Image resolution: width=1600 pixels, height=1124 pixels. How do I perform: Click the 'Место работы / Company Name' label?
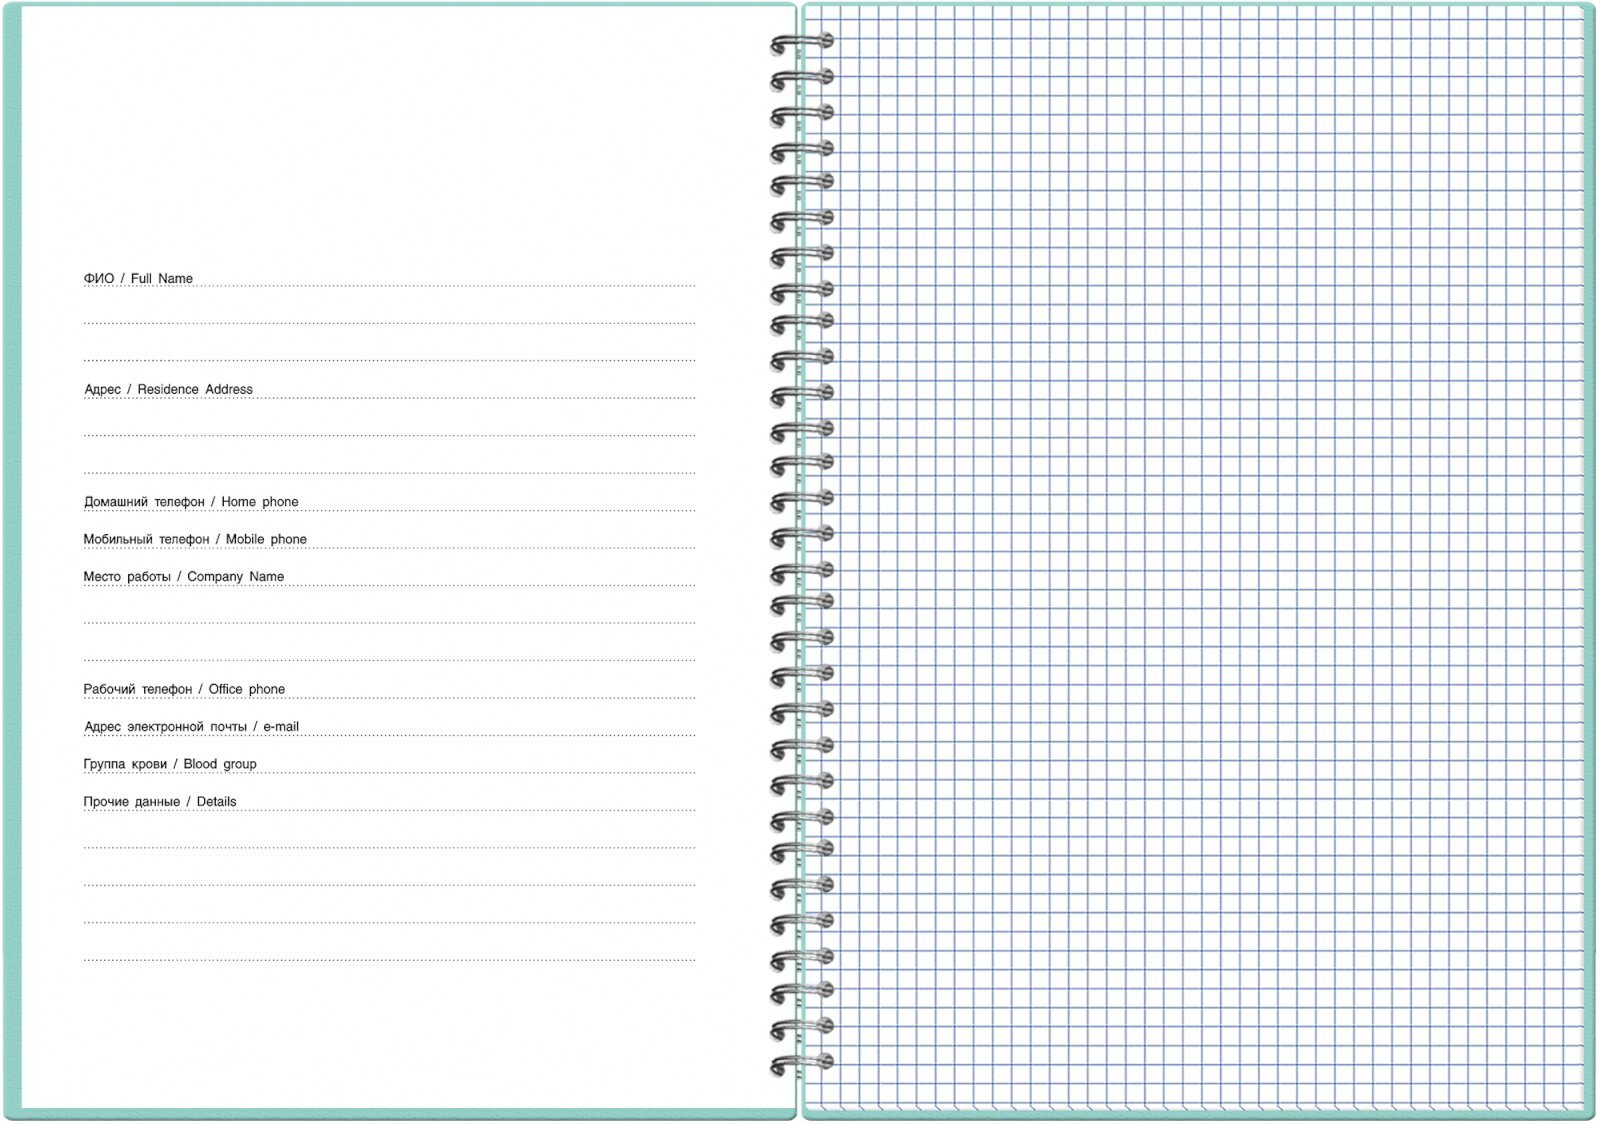(x=184, y=576)
